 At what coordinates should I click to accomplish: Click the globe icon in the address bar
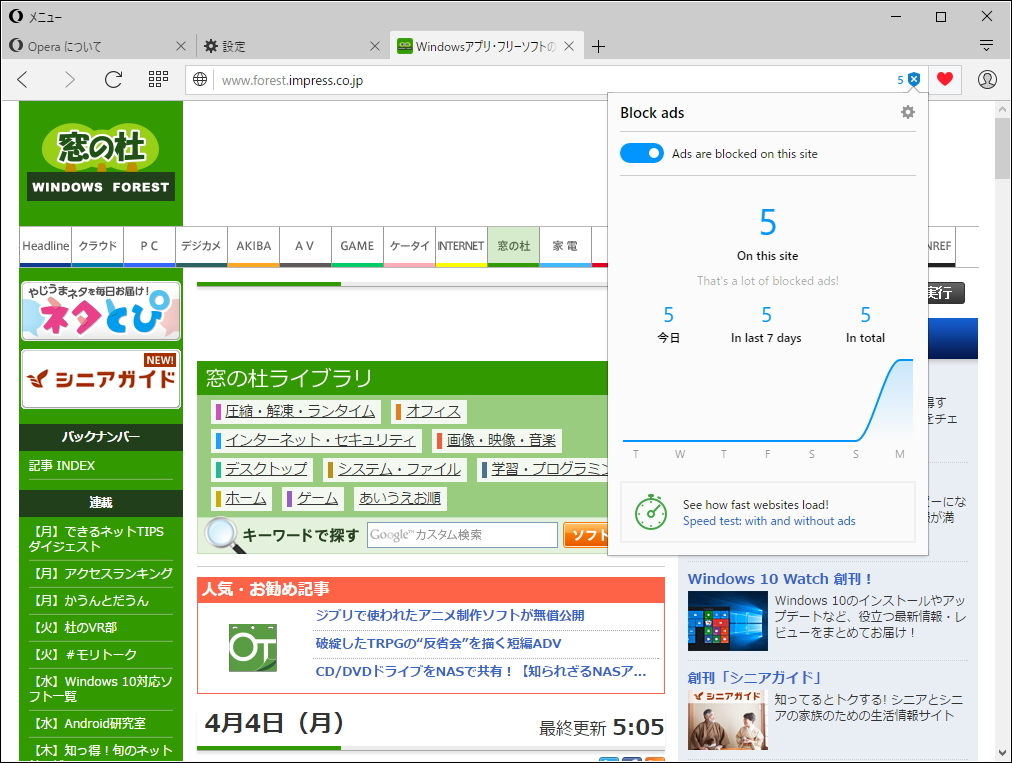(200, 79)
